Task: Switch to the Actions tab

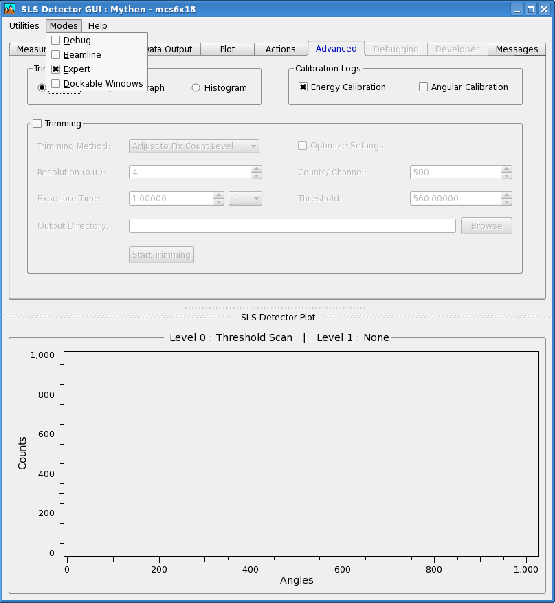Action: pos(280,49)
